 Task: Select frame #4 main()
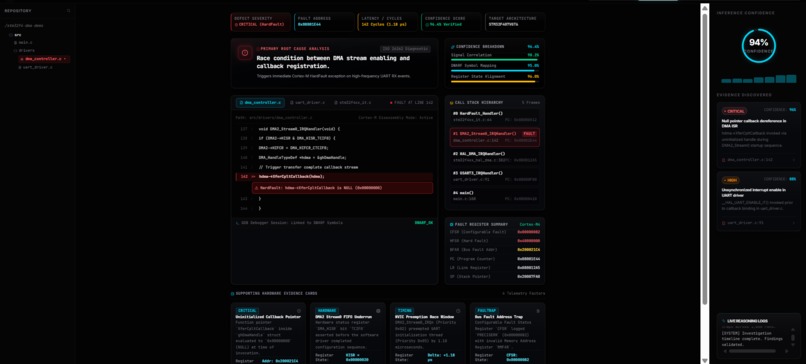[494, 196]
